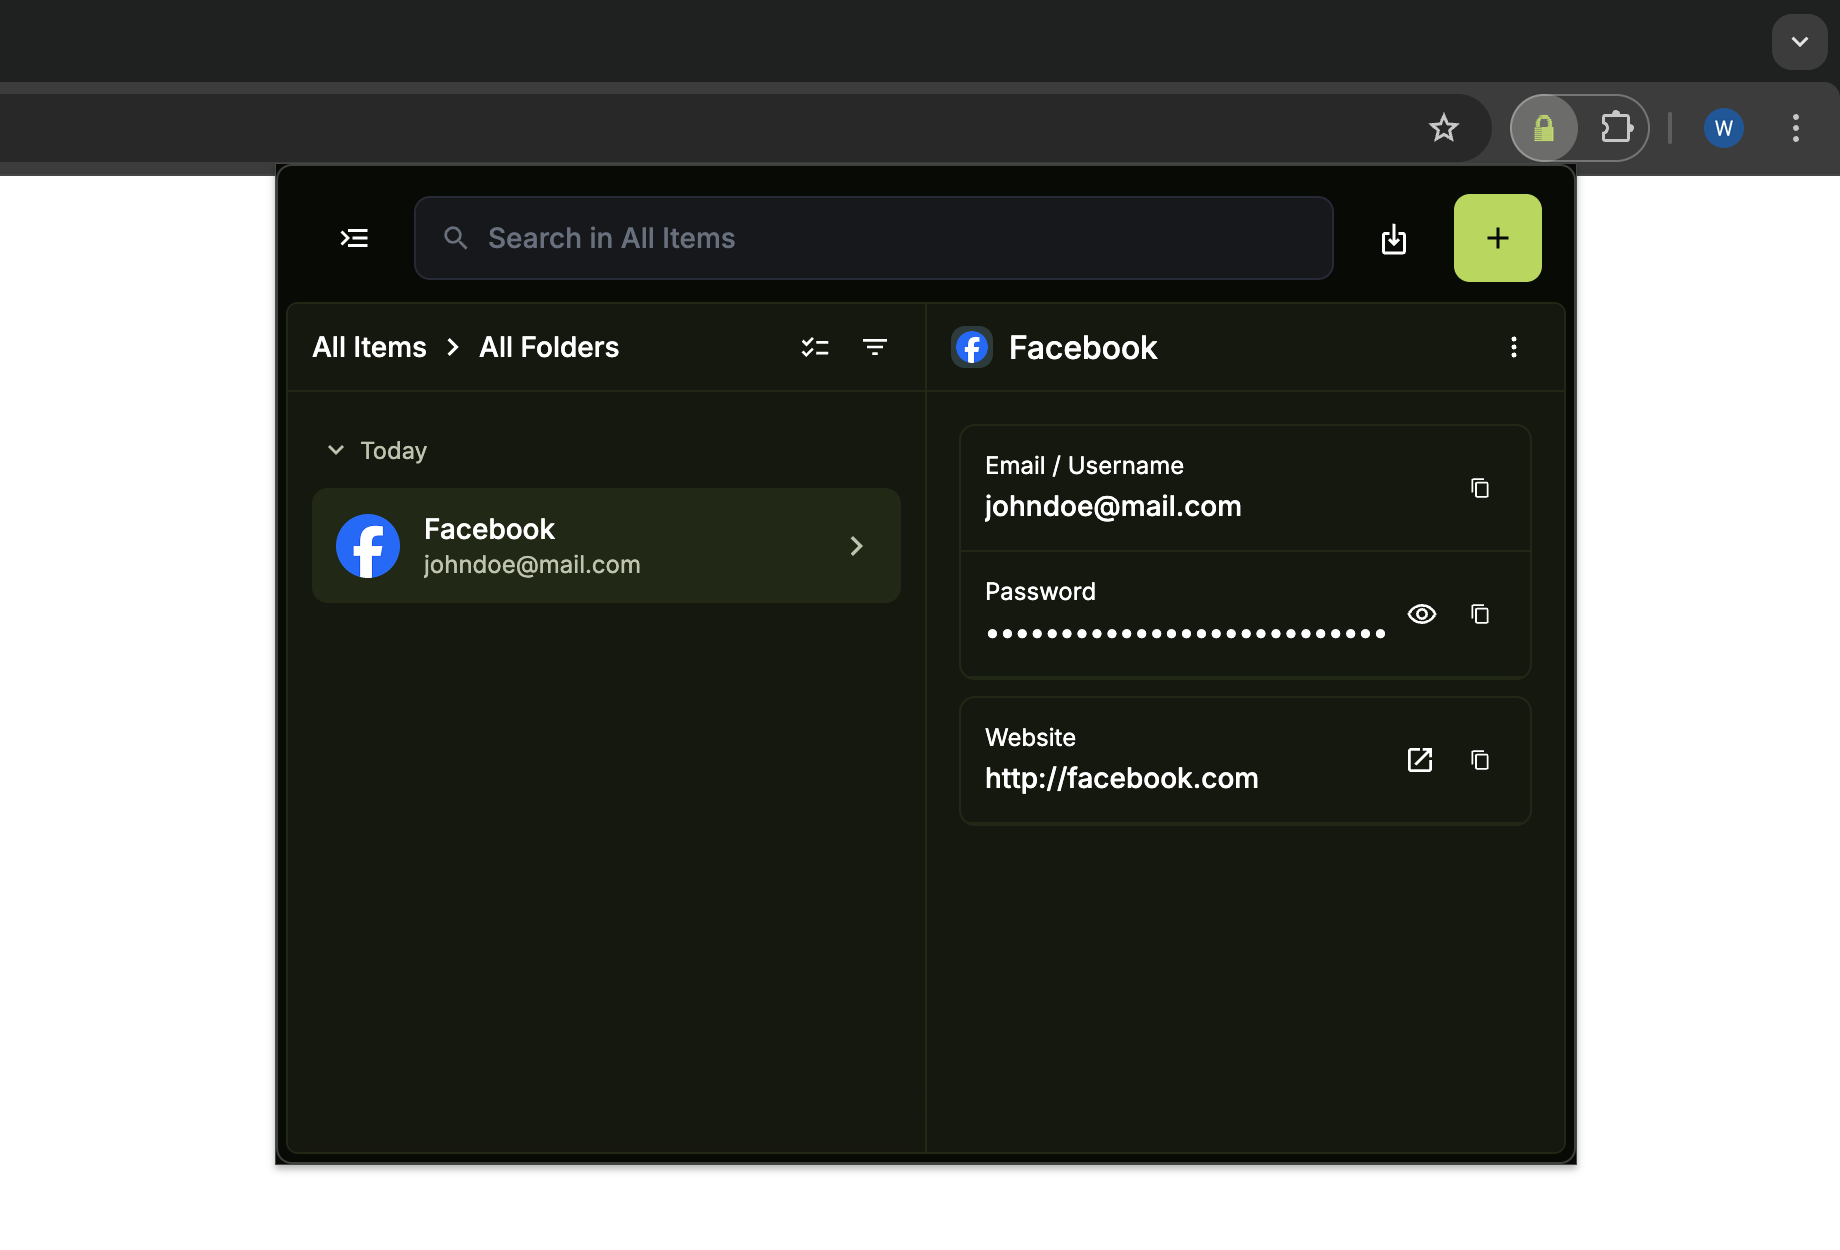Open the sidebar menu toggle icon
This screenshot has height=1250, width=1840.
click(x=354, y=238)
